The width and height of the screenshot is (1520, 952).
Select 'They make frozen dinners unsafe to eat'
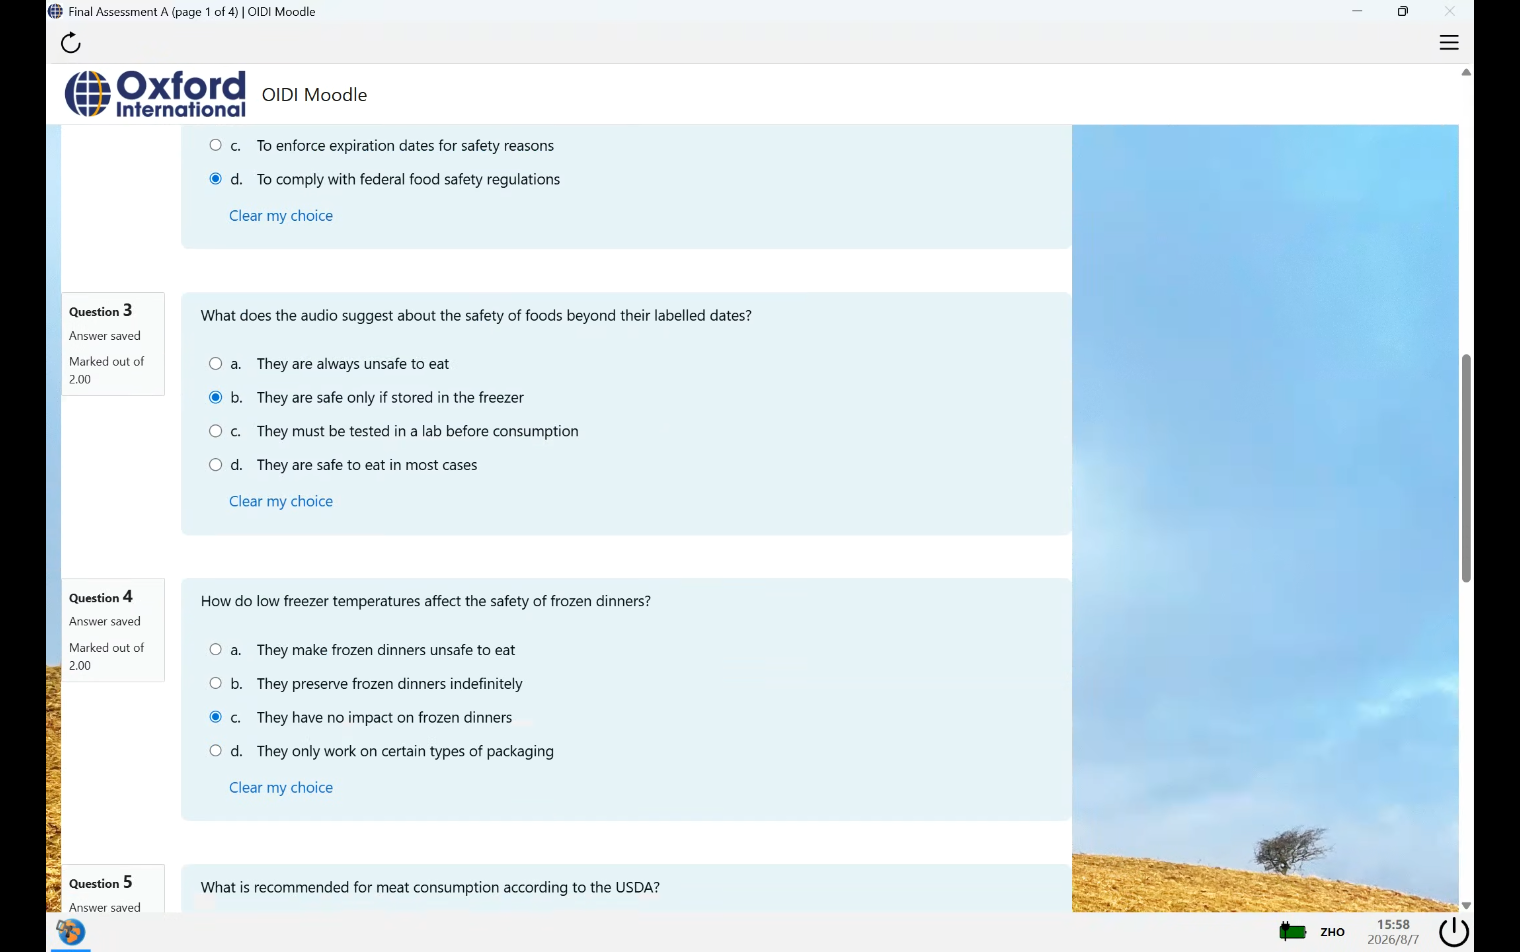pos(215,650)
